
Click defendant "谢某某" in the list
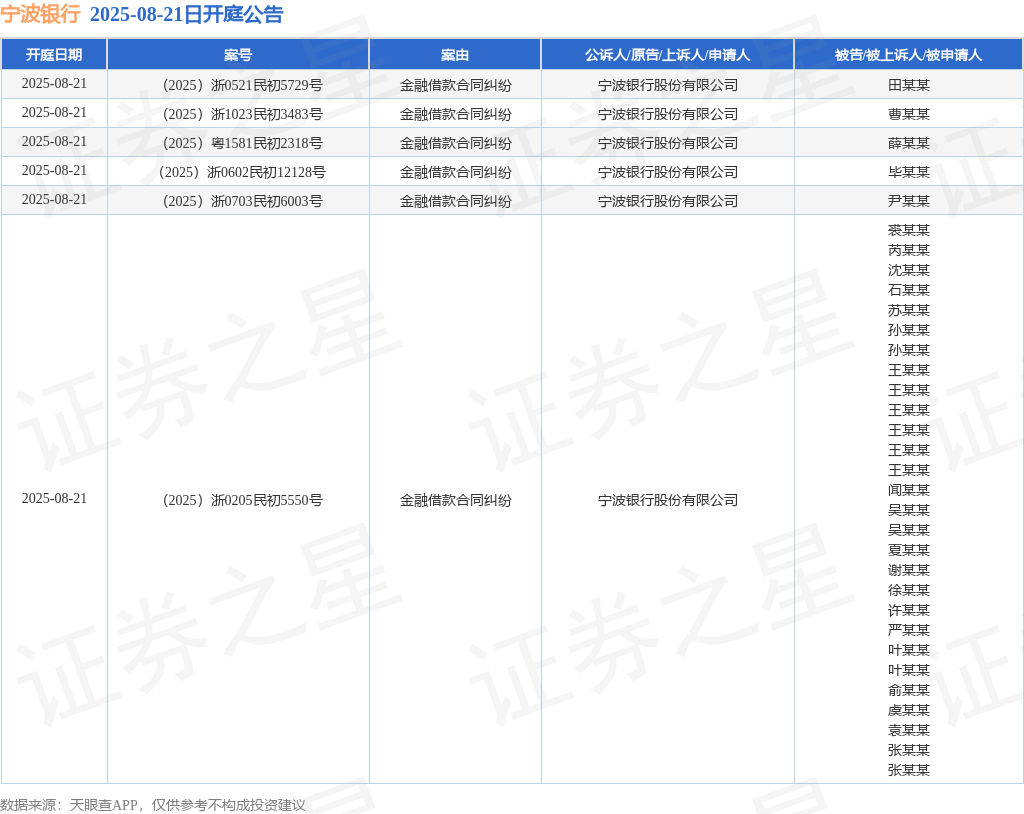click(908, 570)
